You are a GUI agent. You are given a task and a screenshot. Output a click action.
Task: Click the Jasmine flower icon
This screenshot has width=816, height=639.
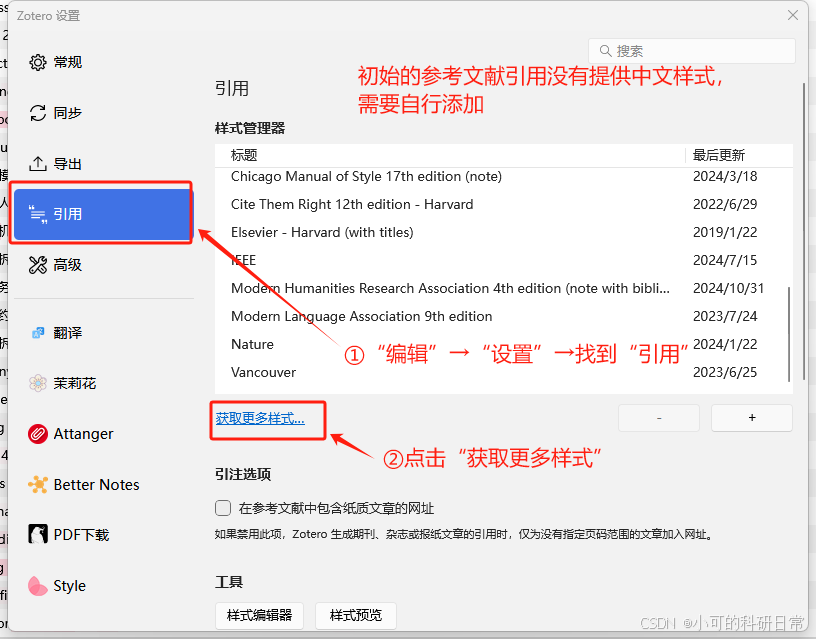pyautogui.click(x=37, y=384)
